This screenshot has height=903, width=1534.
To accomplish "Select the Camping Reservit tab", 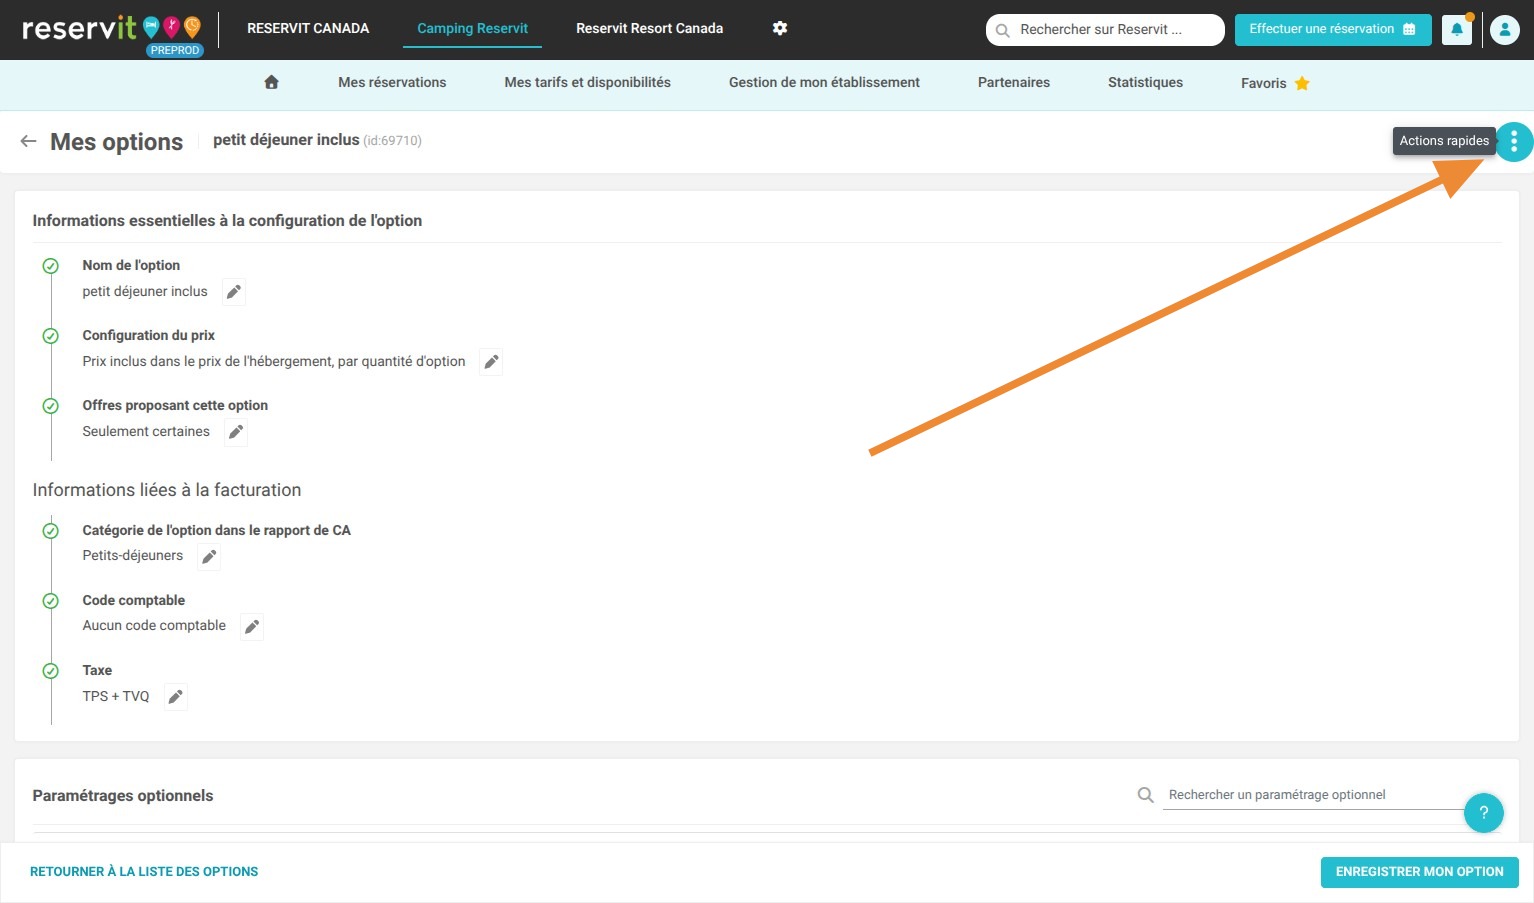I will [x=472, y=28].
